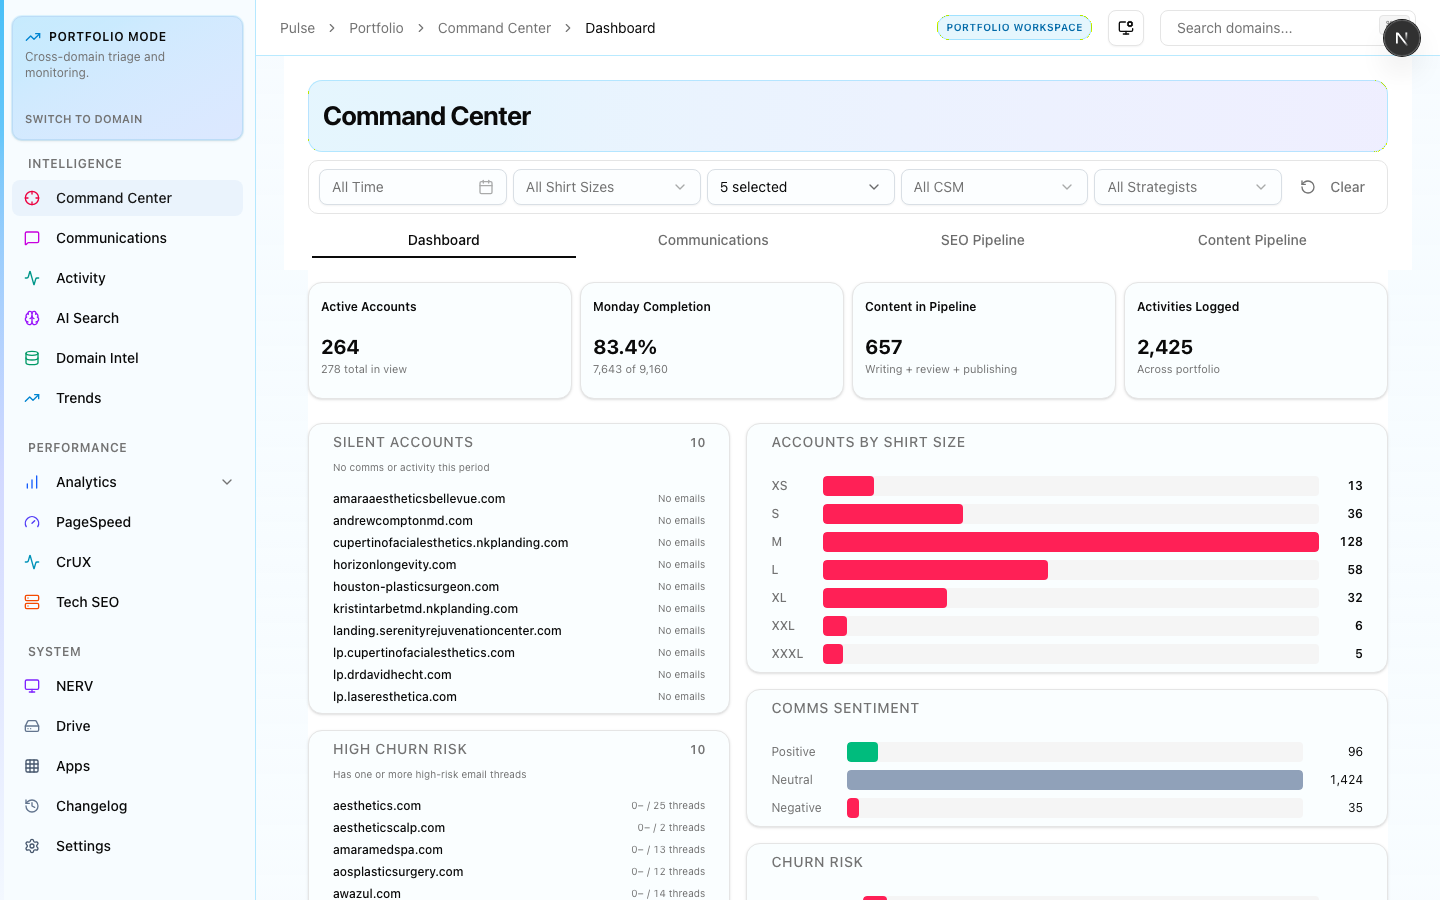
Task: Expand the Analytics submenu chevron
Action: pyautogui.click(x=227, y=482)
